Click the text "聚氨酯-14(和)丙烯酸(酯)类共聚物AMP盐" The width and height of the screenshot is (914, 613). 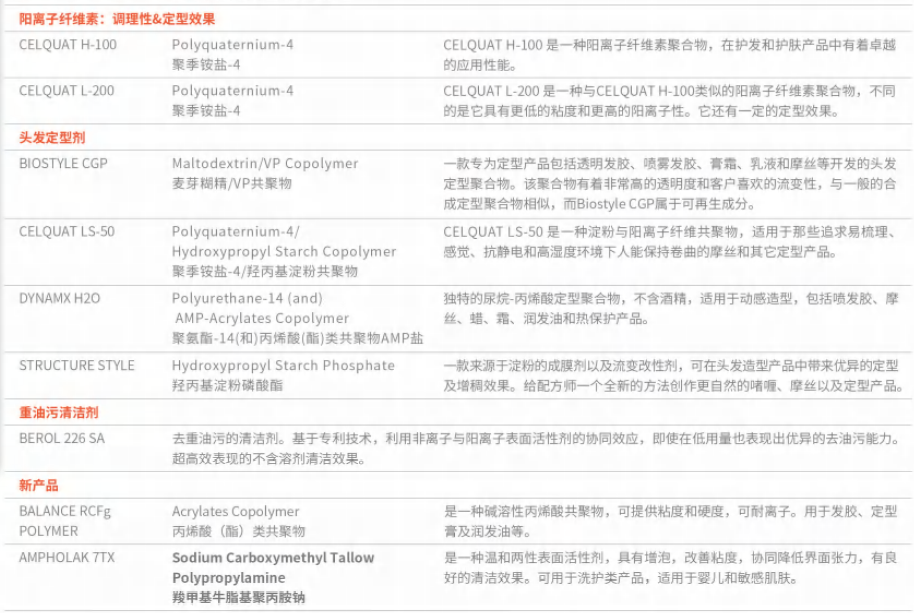tap(298, 339)
